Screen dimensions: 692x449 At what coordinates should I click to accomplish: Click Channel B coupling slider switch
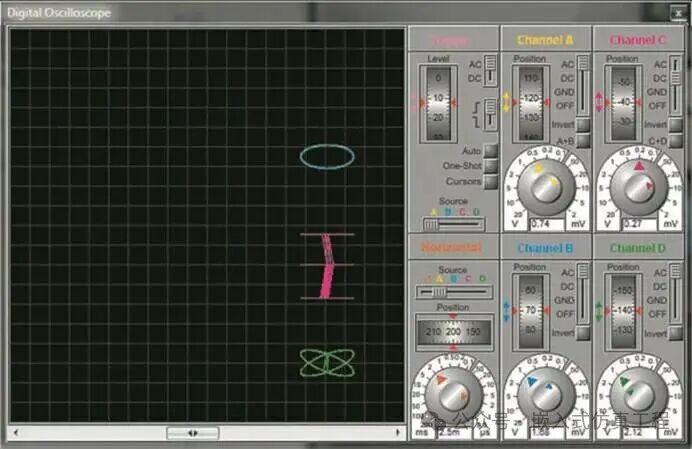point(583,293)
